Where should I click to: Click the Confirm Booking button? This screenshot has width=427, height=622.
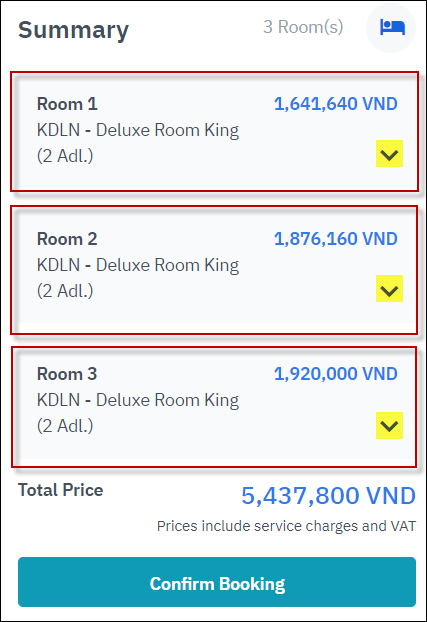pyautogui.click(x=217, y=582)
